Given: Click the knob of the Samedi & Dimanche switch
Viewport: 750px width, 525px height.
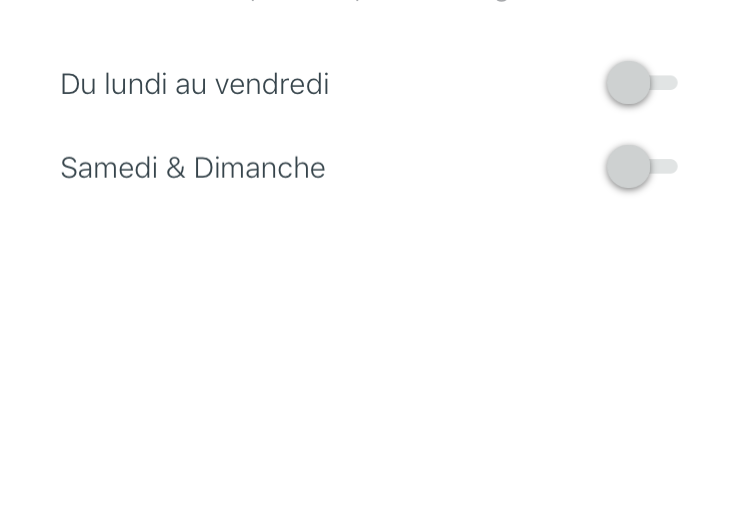Looking at the screenshot, I should 629,167.
